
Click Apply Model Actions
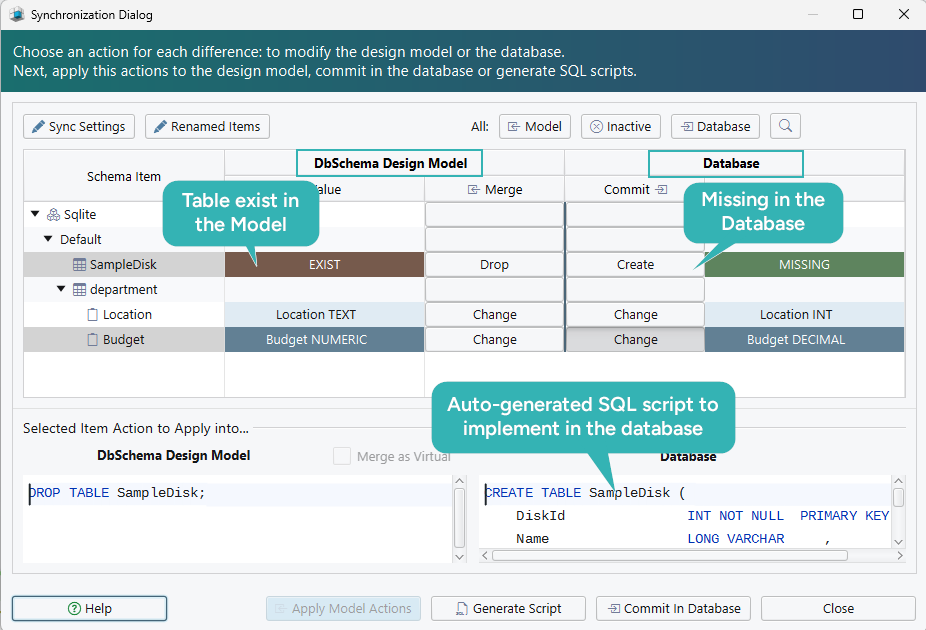pos(343,608)
